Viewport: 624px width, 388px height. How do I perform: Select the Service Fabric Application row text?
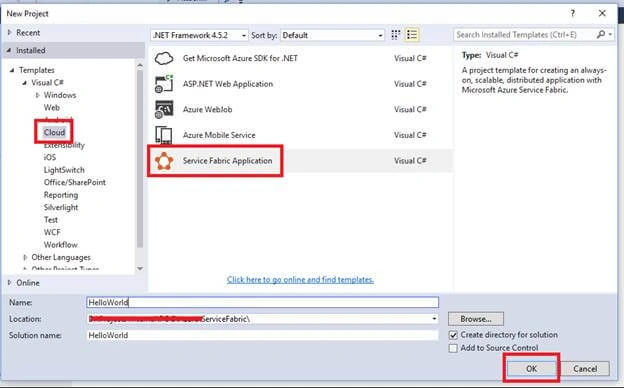[228, 161]
